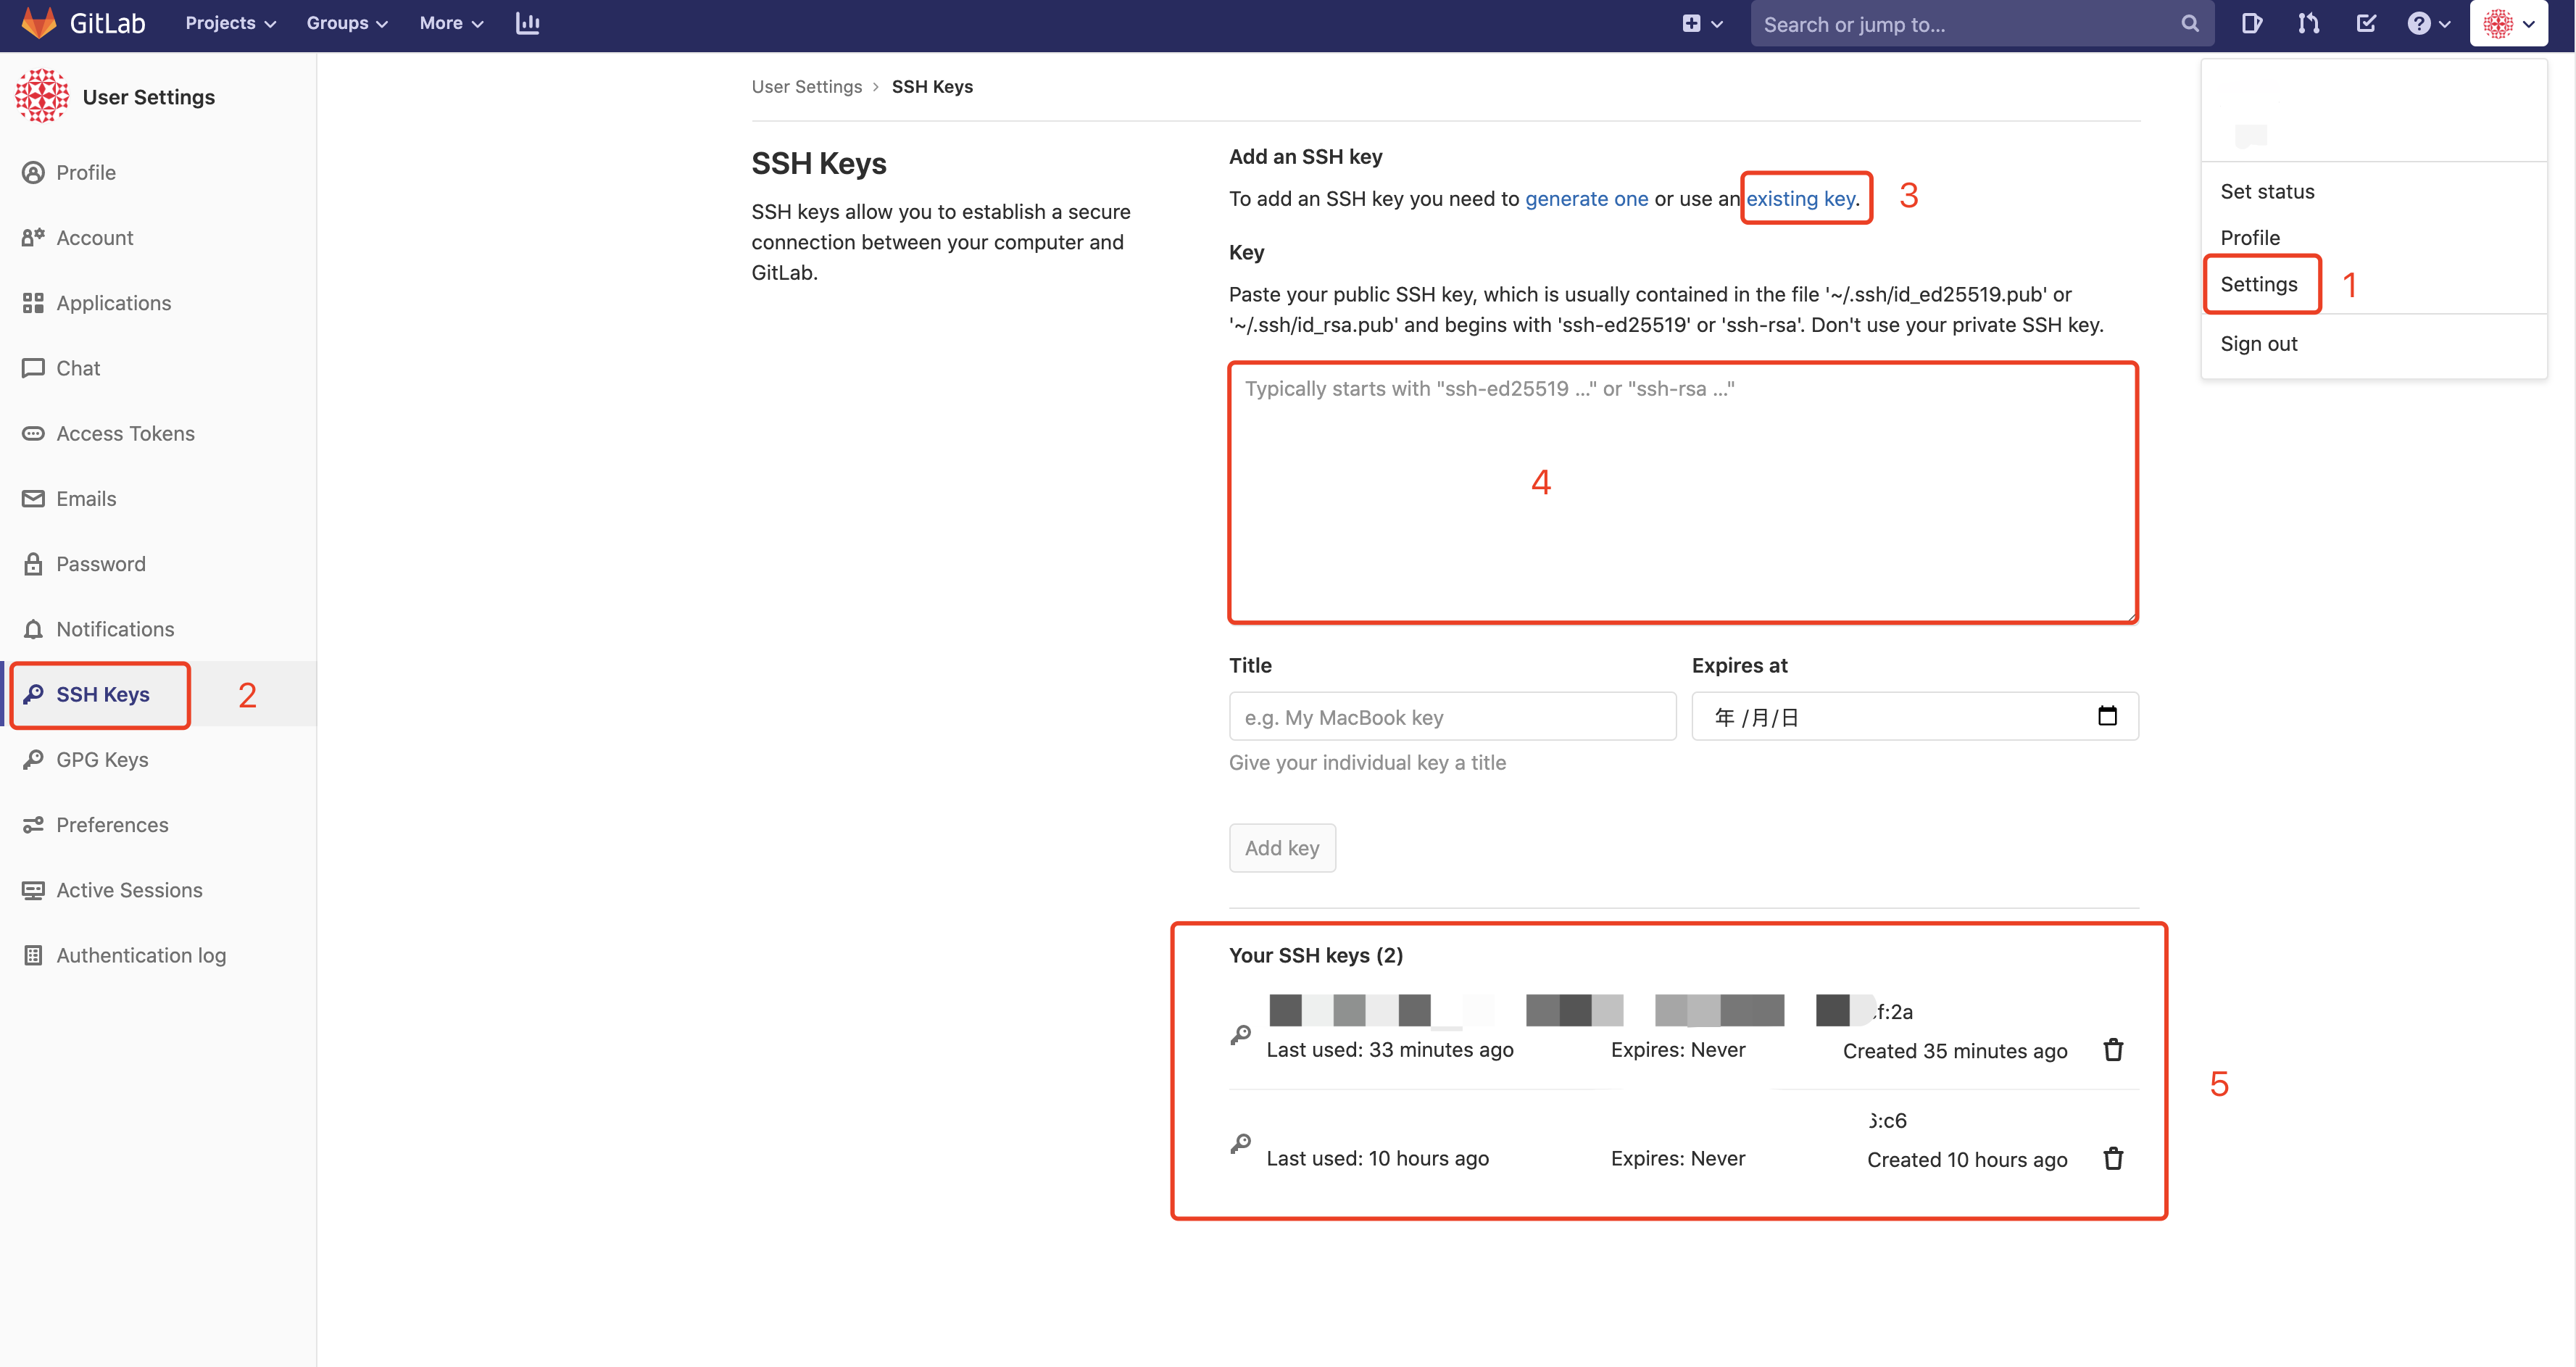Open the merge requests icon
Screen dimensions: 2576x1367
pos(2308,23)
